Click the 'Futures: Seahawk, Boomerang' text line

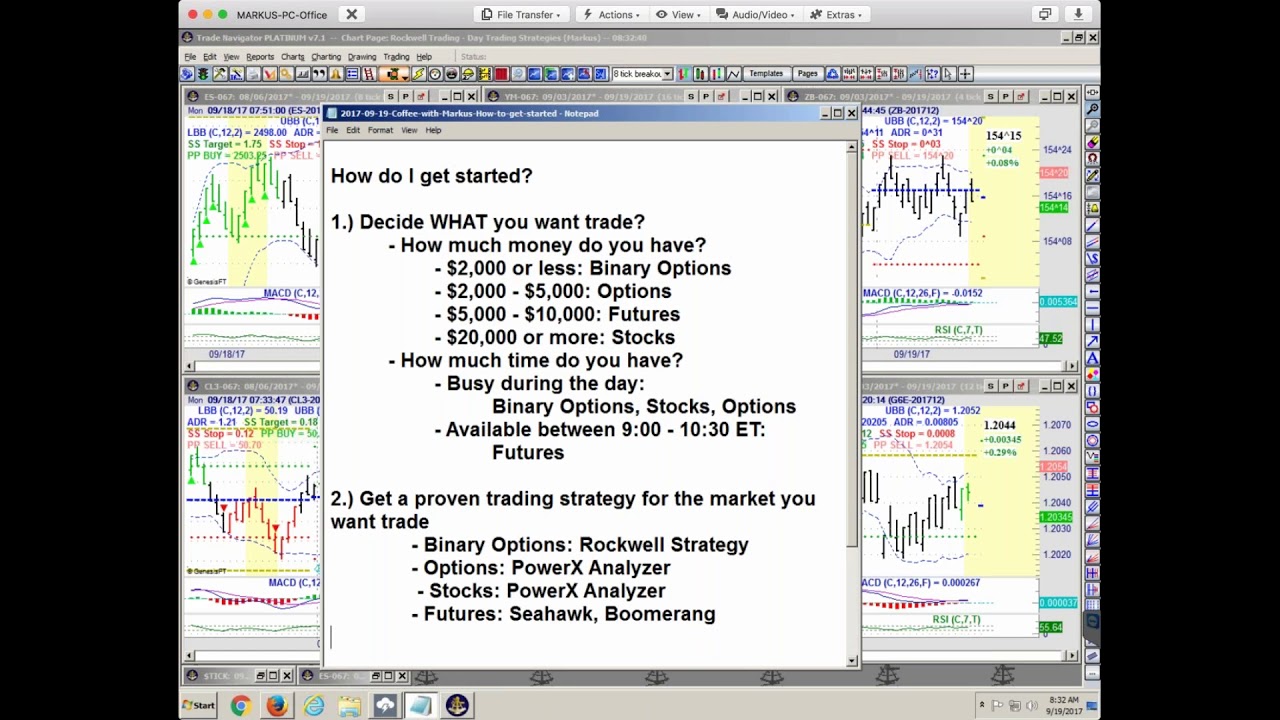click(563, 614)
